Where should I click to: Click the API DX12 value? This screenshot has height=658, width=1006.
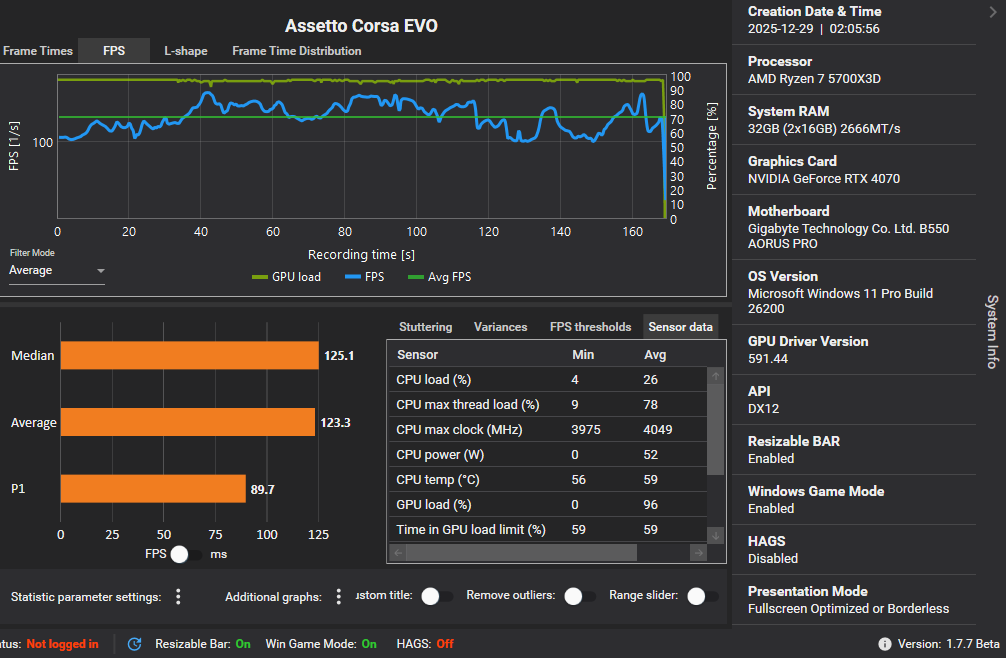pyautogui.click(x=763, y=409)
